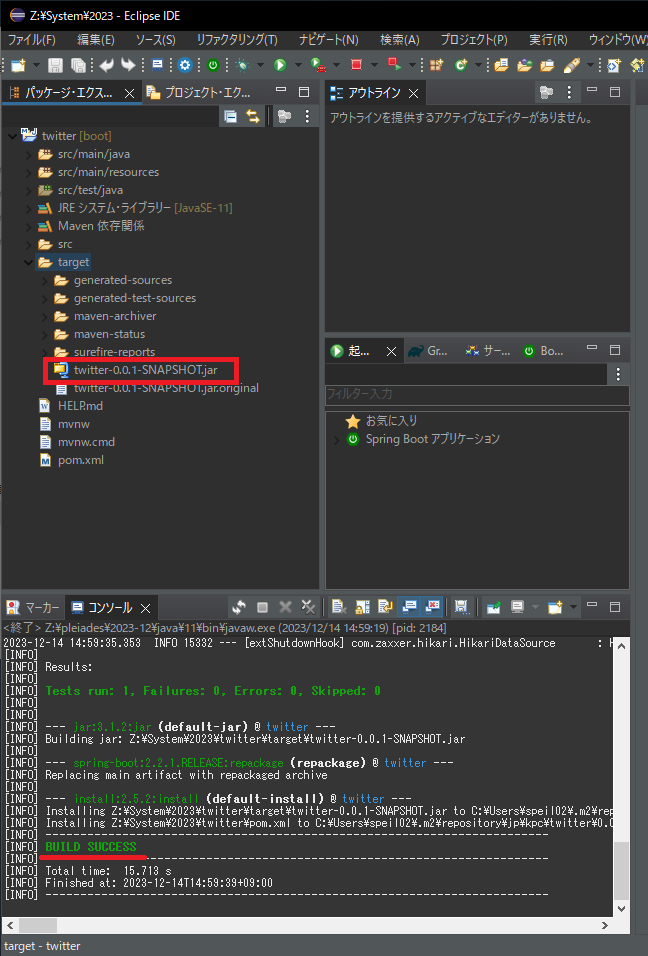The width and height of the screenshot is (648, 956).
Task: Select pom.xml in Package Explorer
Action: [80, 460]
